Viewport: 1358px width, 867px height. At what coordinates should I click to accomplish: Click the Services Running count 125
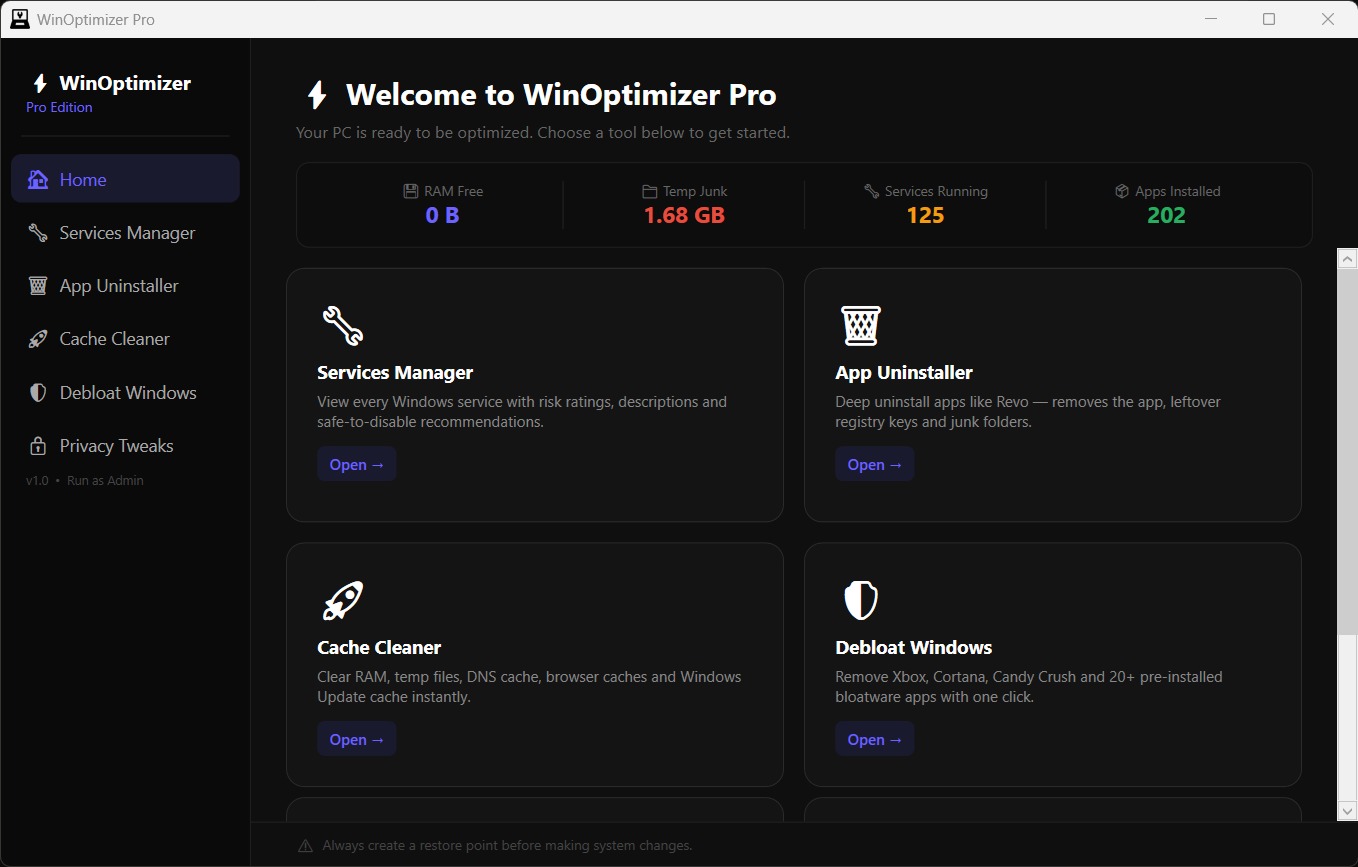(925, 215)
